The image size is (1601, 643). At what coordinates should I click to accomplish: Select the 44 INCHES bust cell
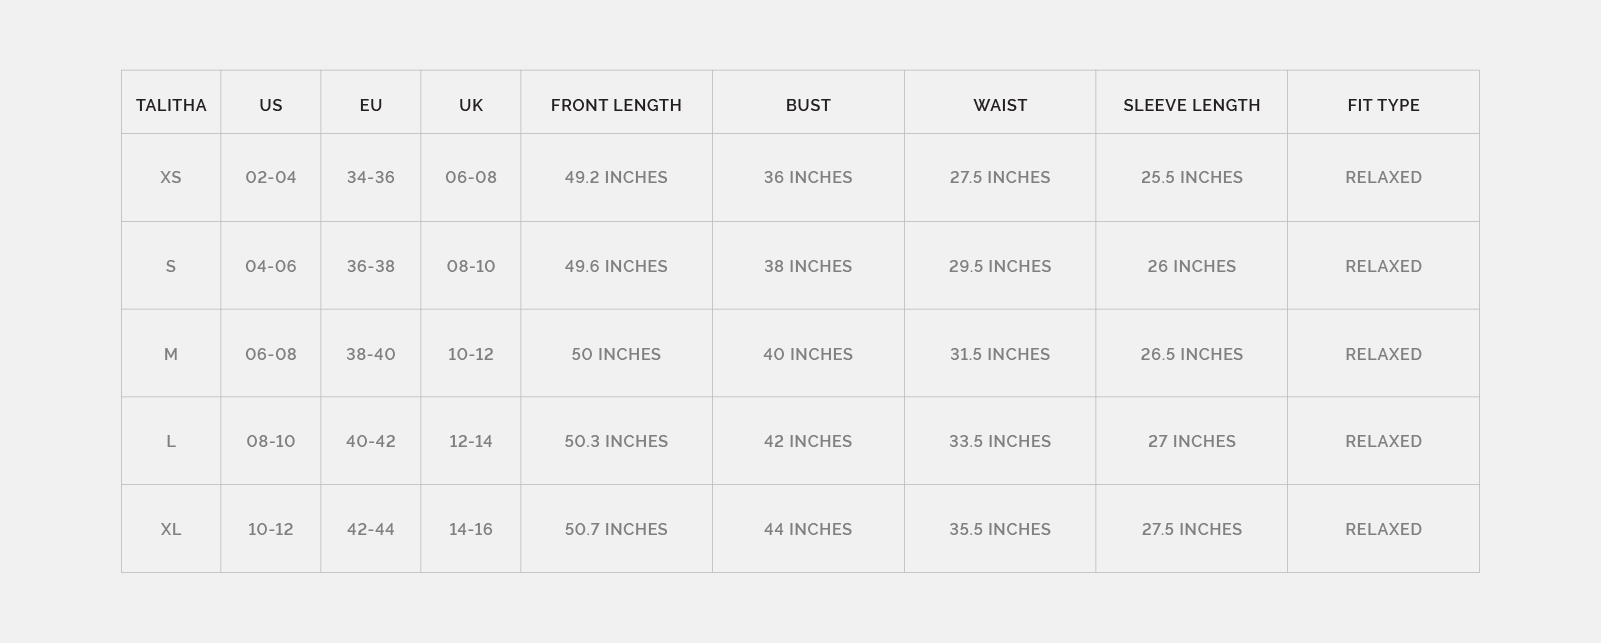point(808,529)
